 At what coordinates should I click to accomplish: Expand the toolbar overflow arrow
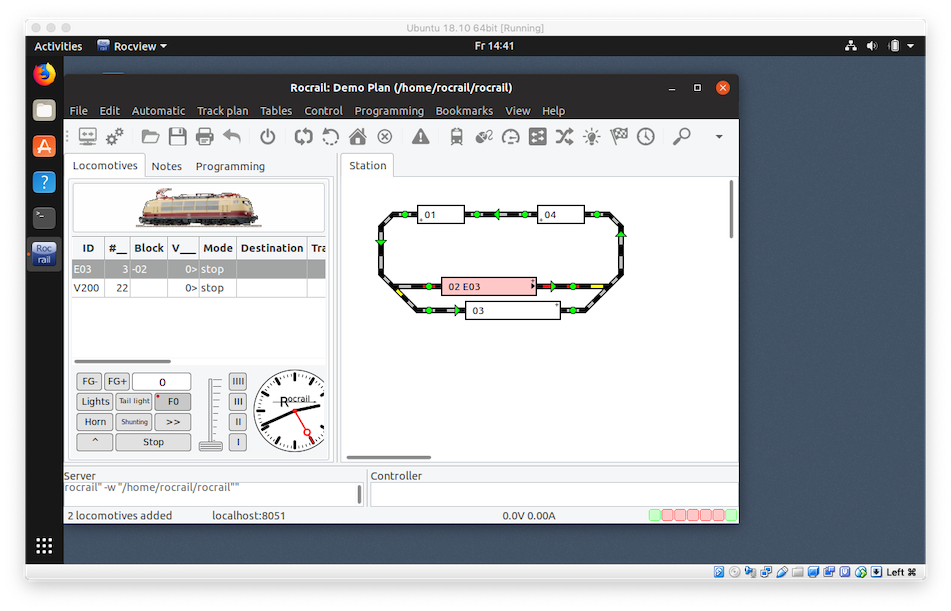[718, 137]
